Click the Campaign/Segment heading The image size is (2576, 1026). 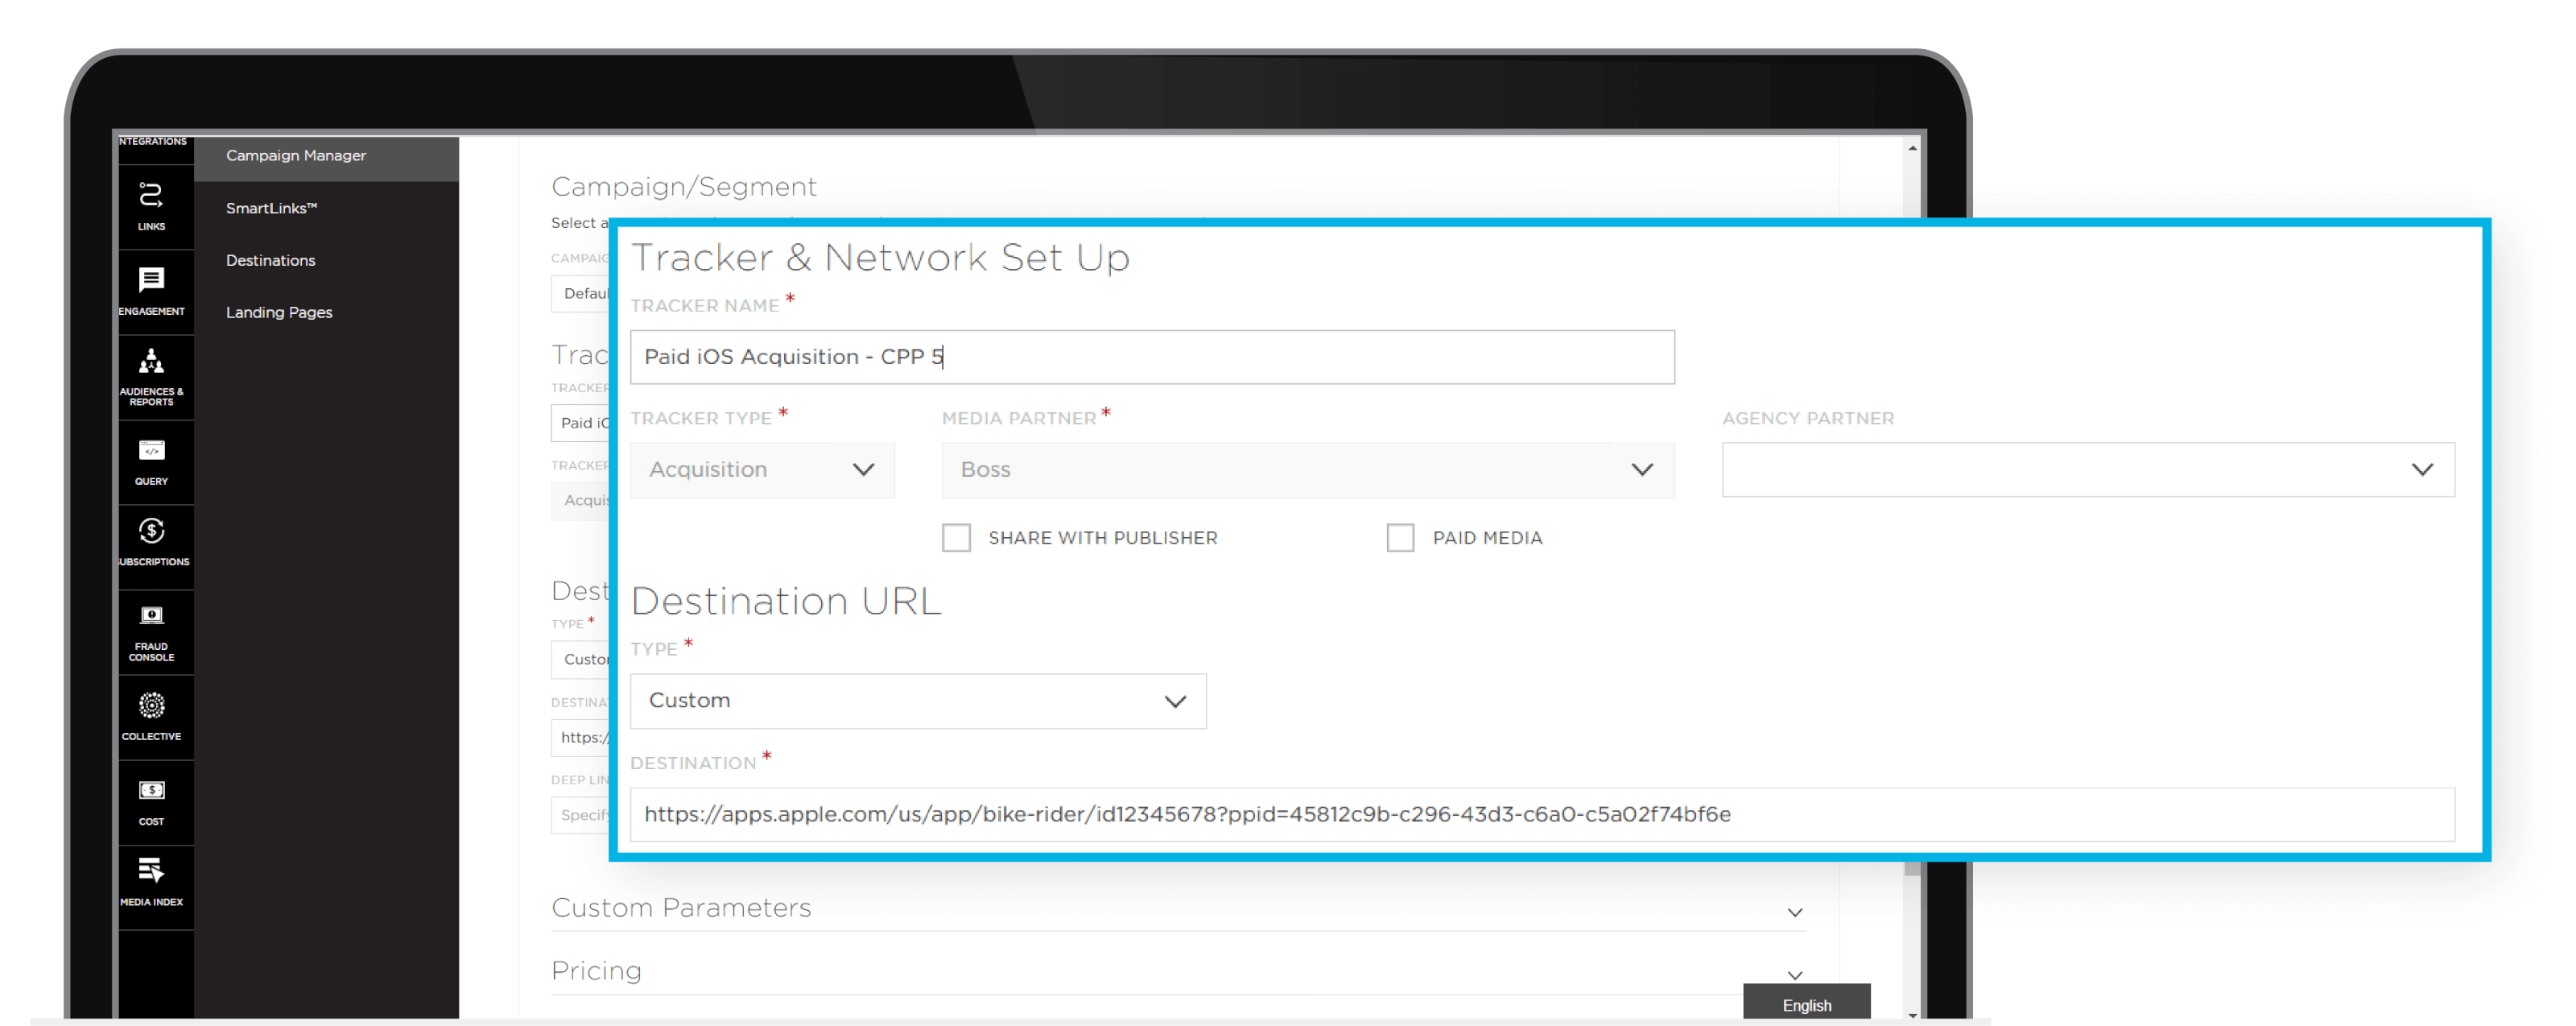(x=684, y=187)
